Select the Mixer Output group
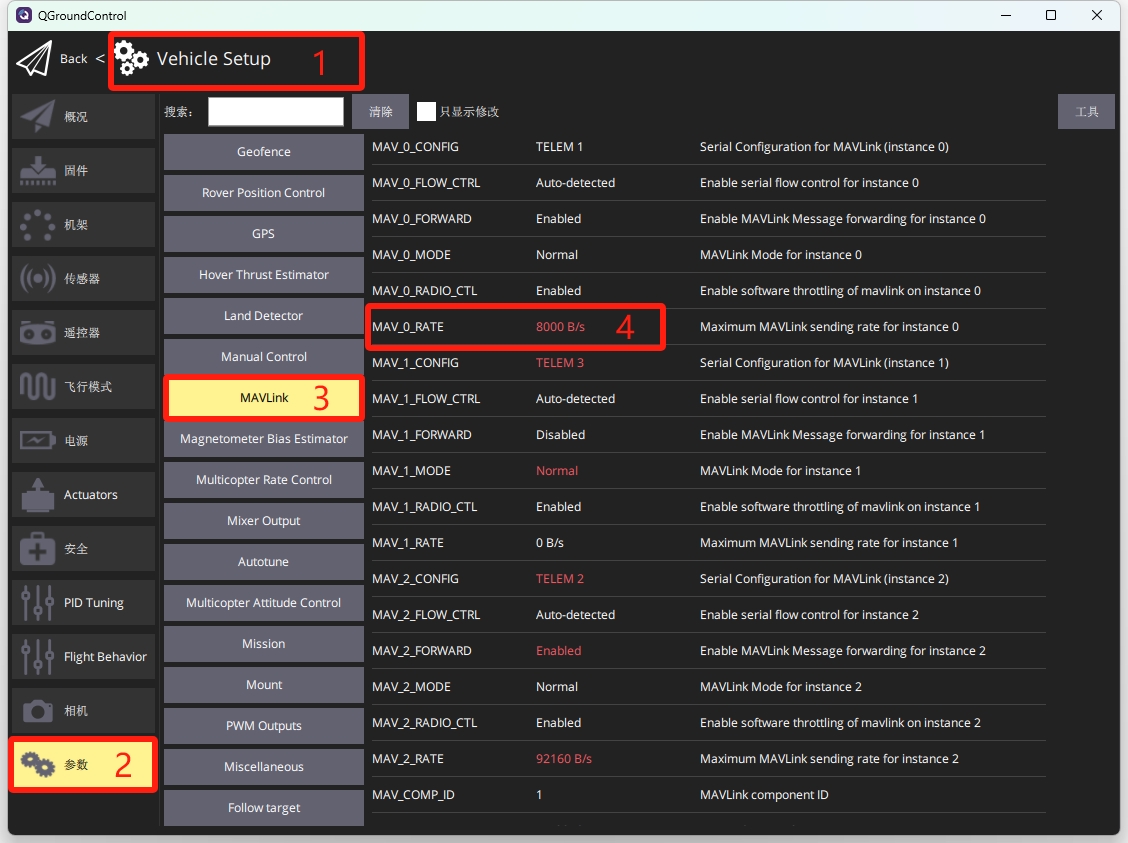 pos(264,521)
